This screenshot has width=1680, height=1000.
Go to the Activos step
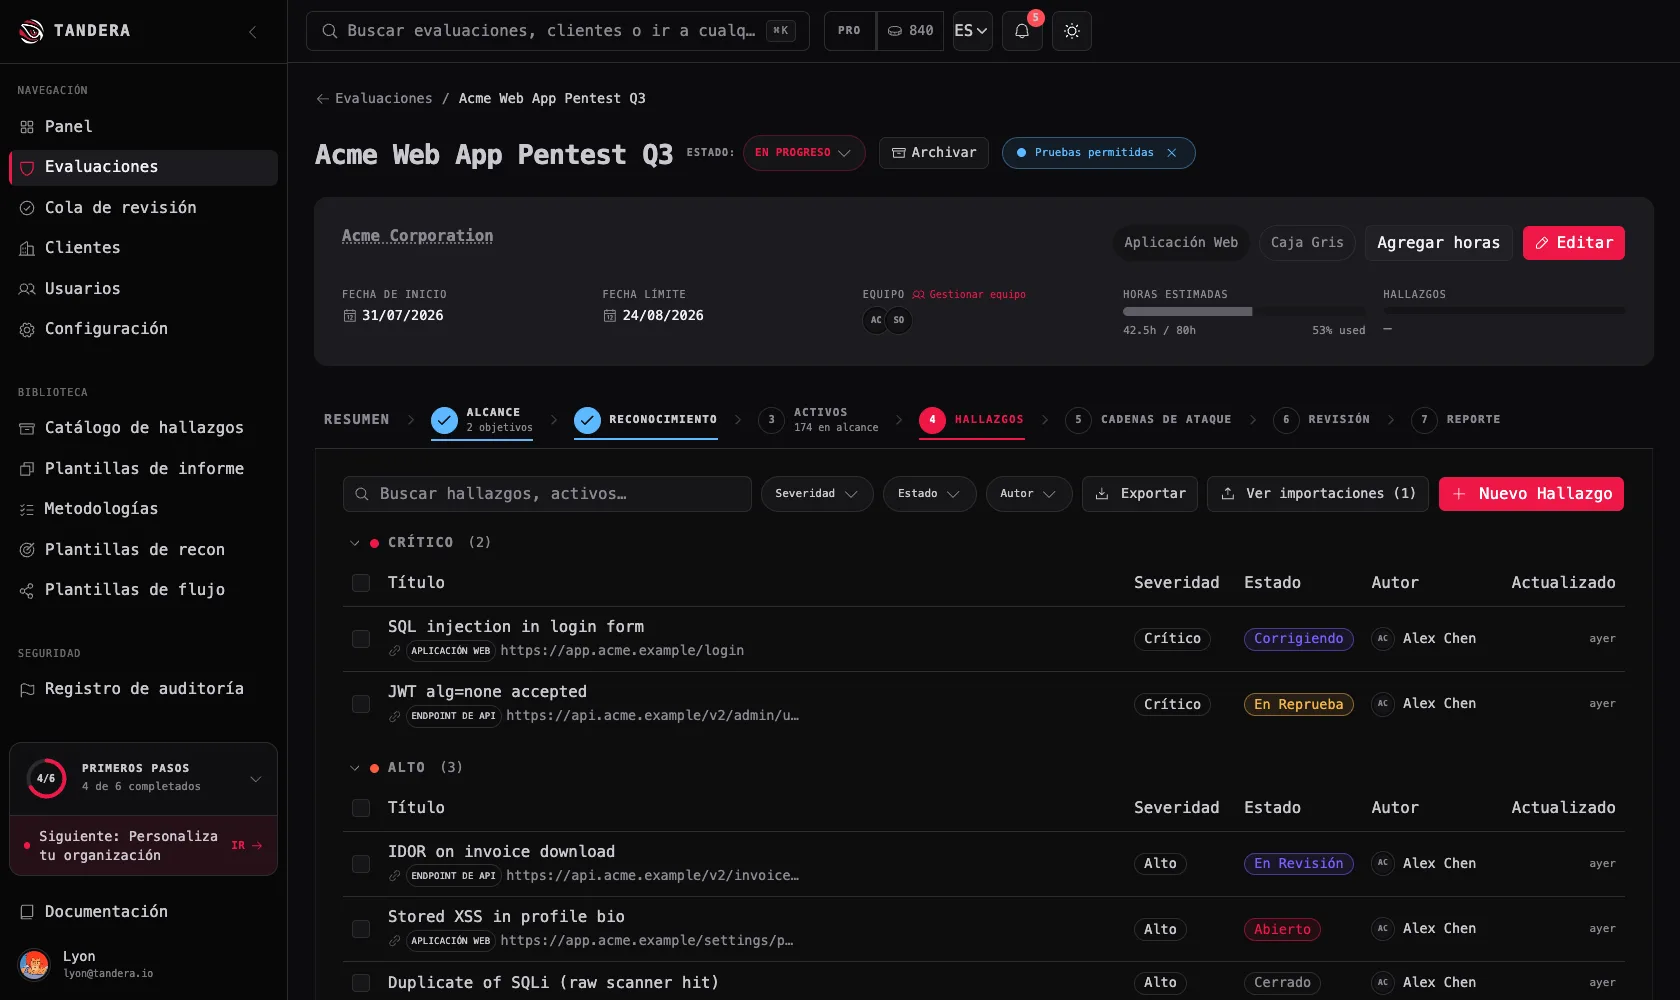(x=819, y=420)
